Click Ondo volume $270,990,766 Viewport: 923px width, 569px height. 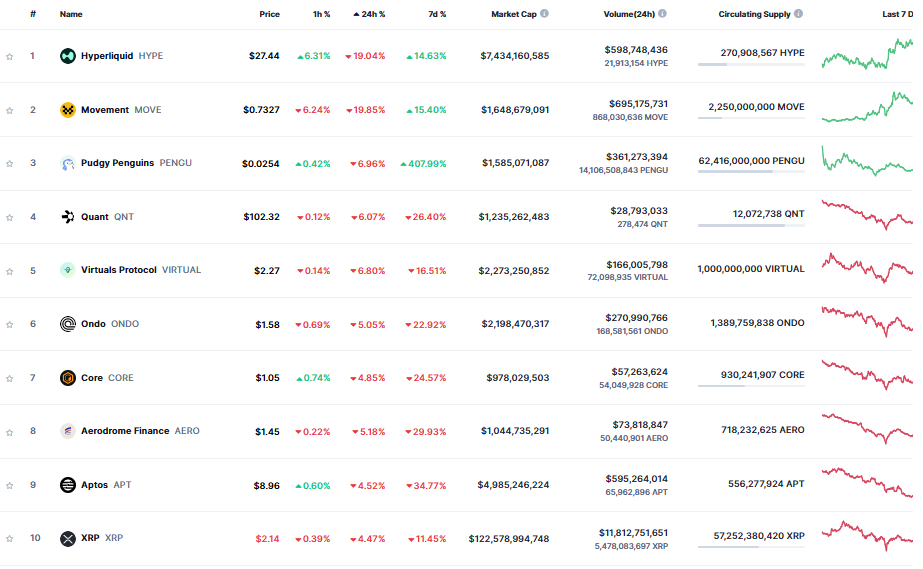pos(636,318)
